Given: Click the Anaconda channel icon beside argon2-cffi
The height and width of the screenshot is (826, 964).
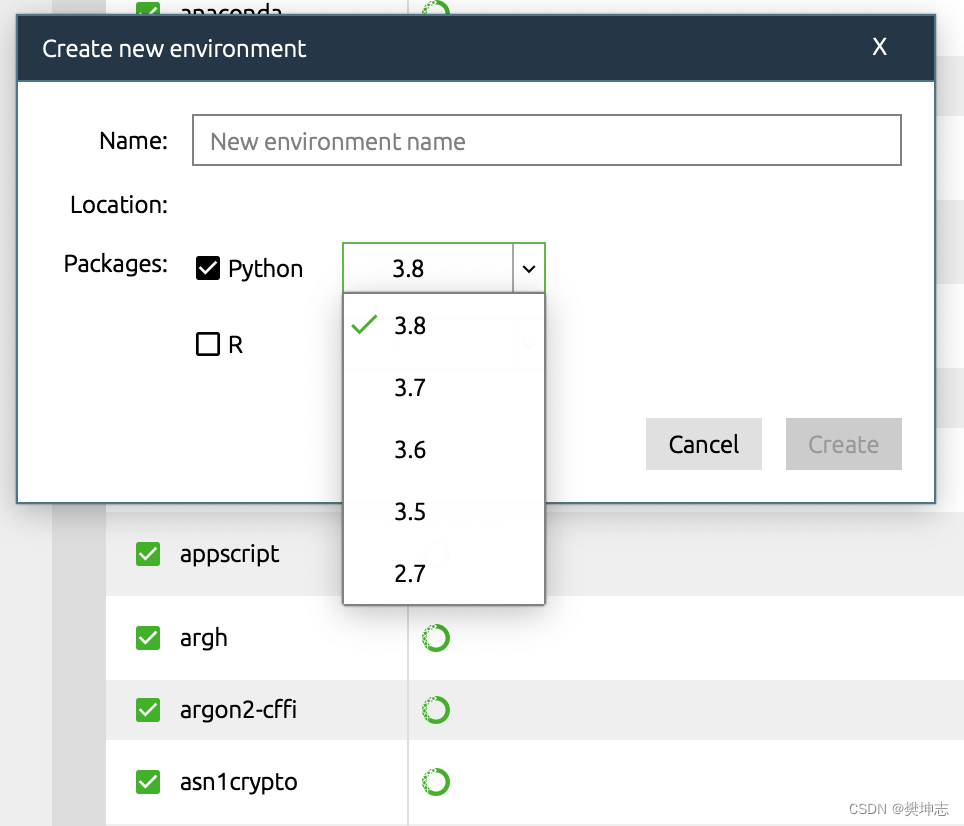Looking at the screenshot, I should (436, 710).
